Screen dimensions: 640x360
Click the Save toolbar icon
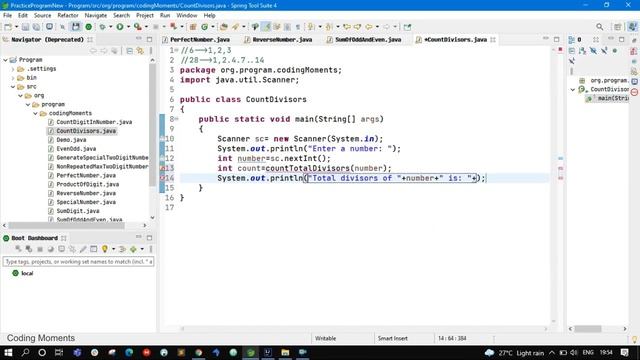click(25, 27)
